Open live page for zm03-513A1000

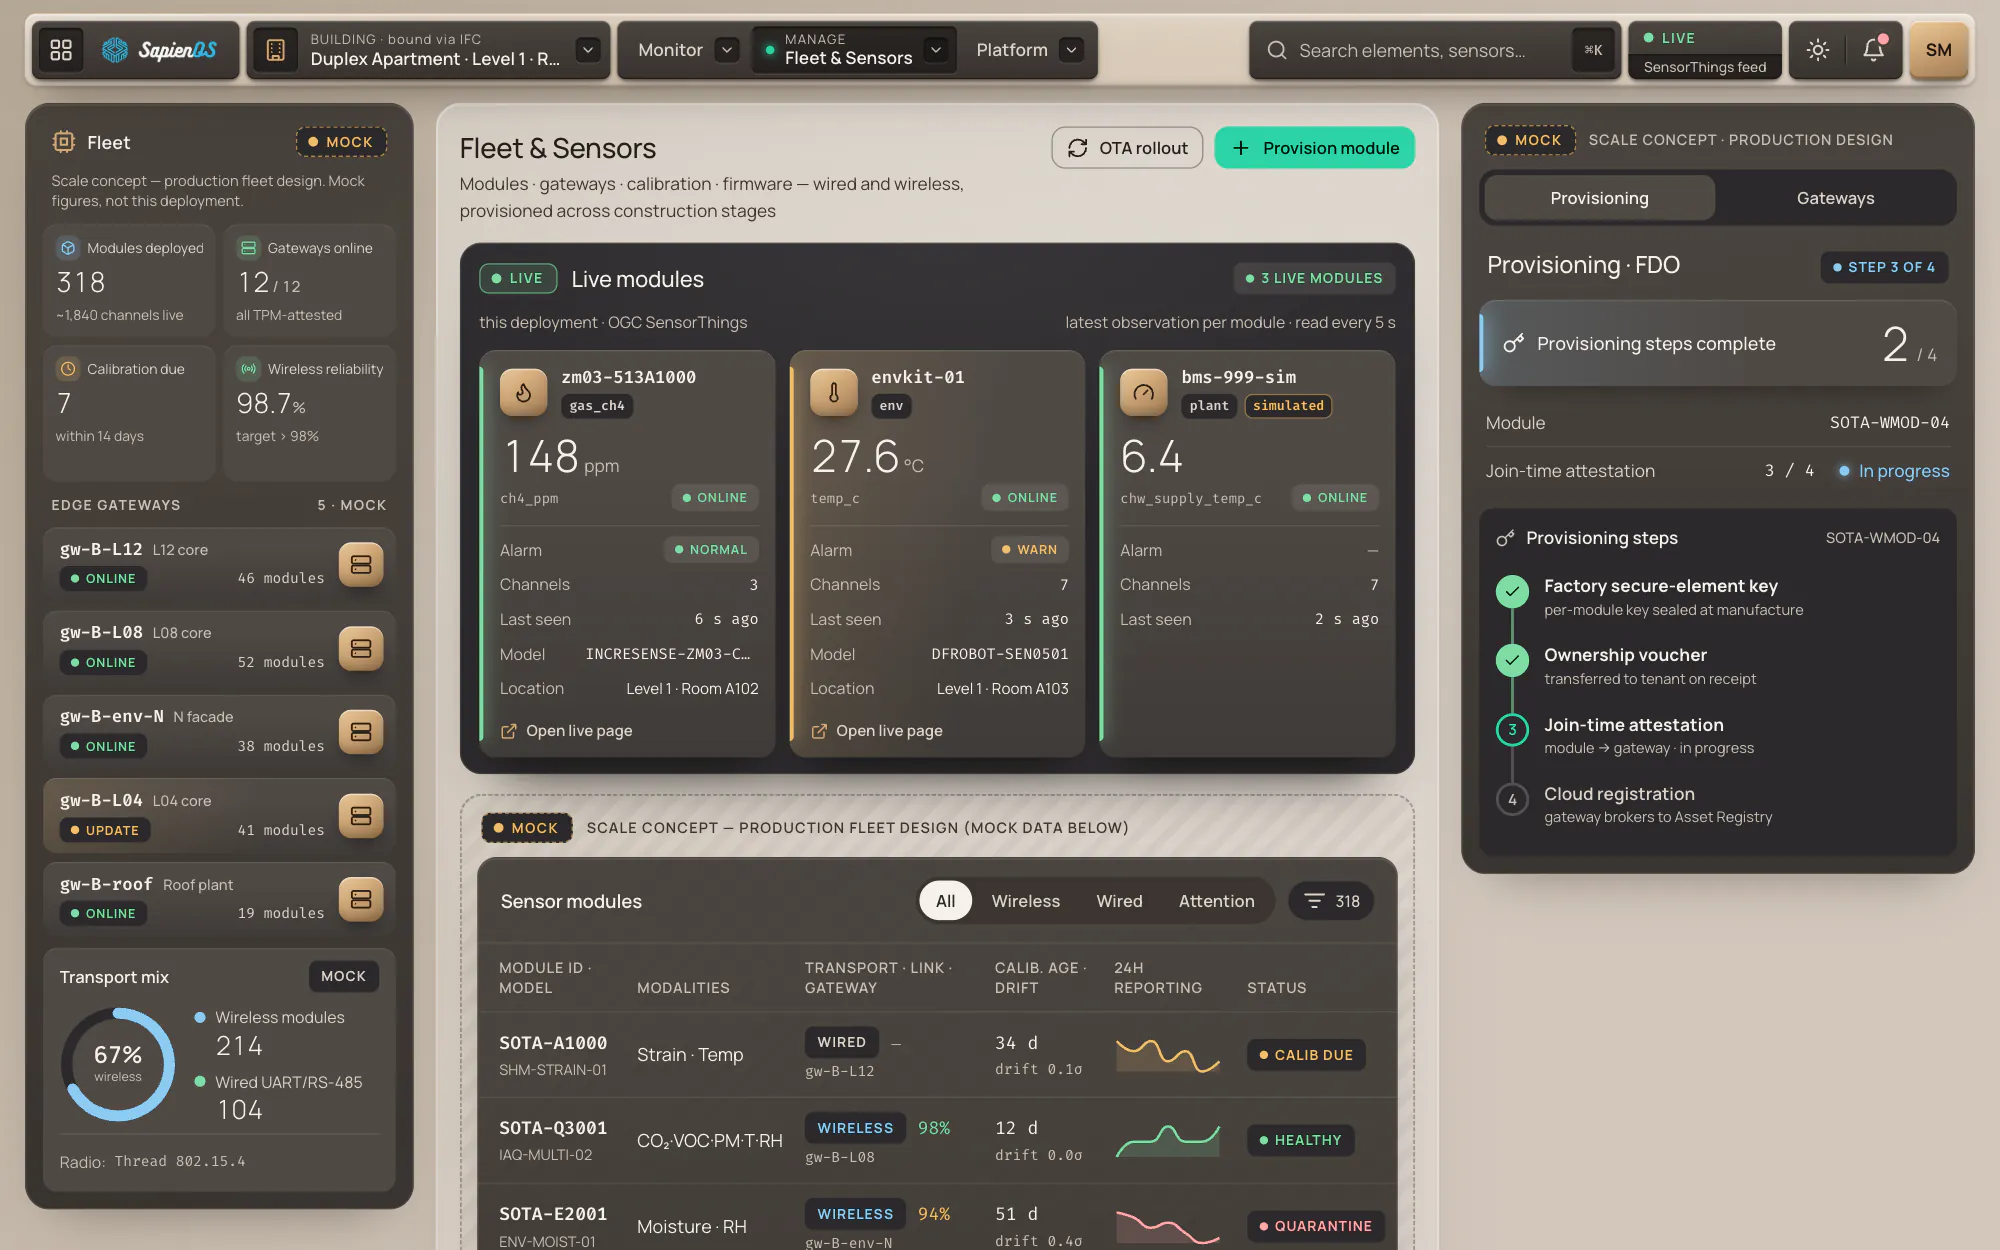point(566,731)
